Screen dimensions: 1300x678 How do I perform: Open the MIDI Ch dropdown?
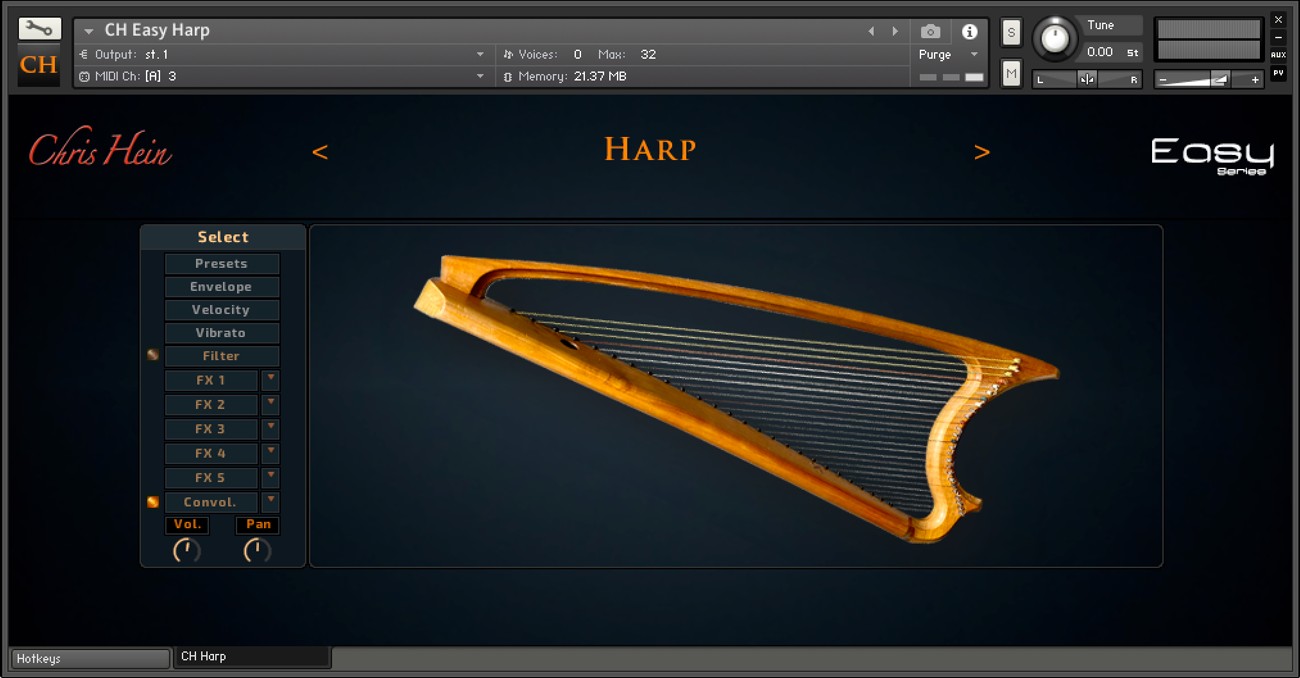pyautogui.click(x=283, y=76)
